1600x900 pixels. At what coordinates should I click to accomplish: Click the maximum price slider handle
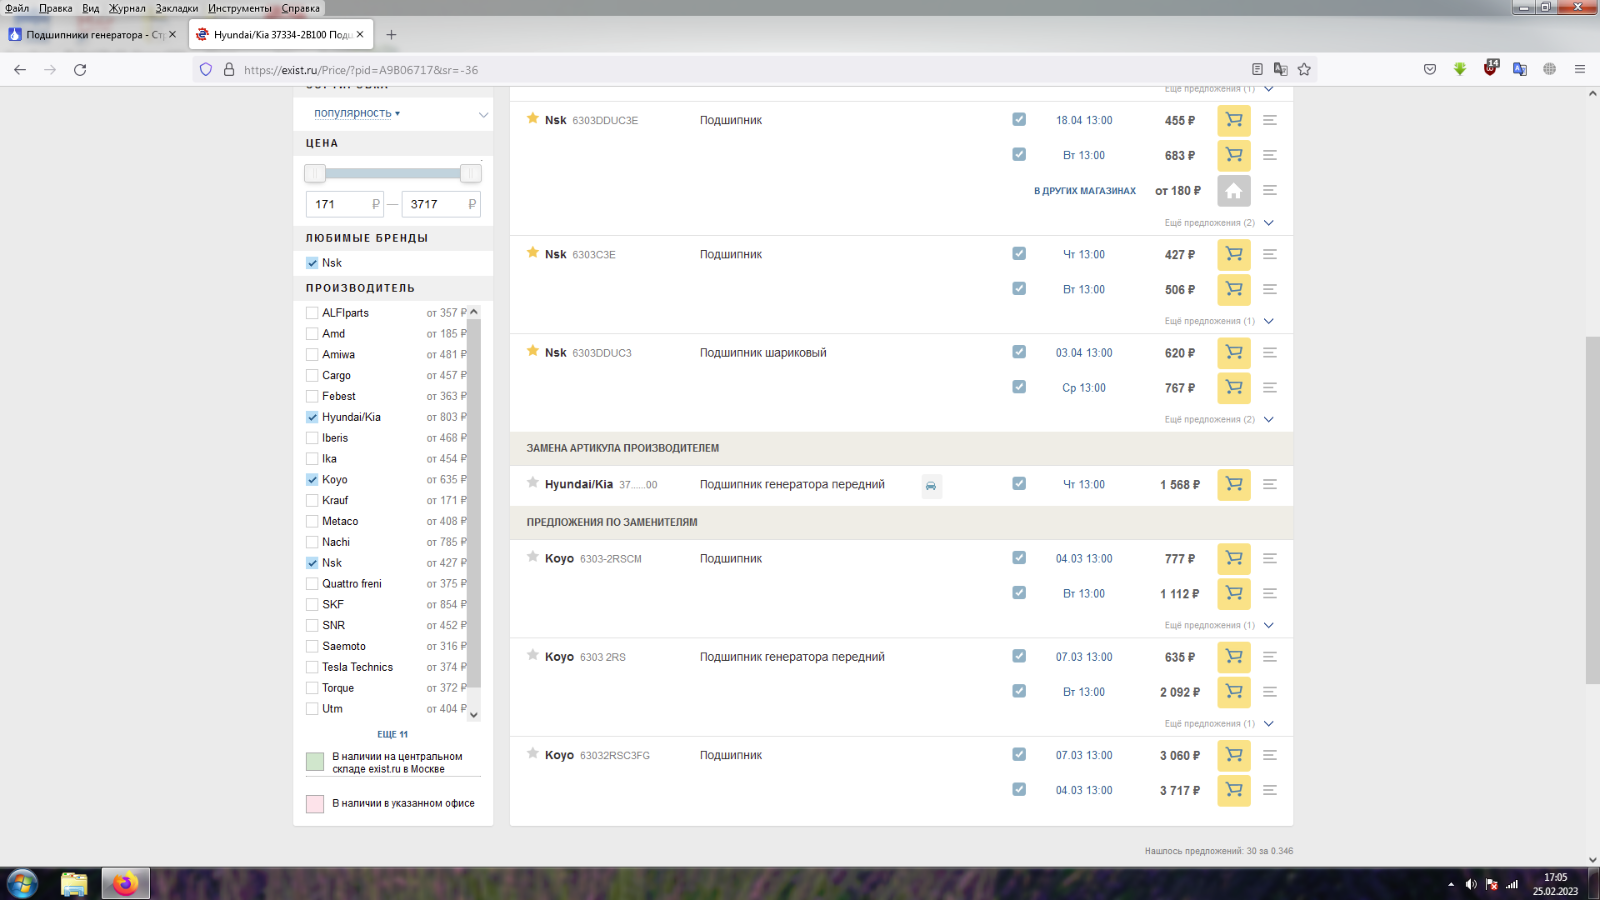[471, 173]
